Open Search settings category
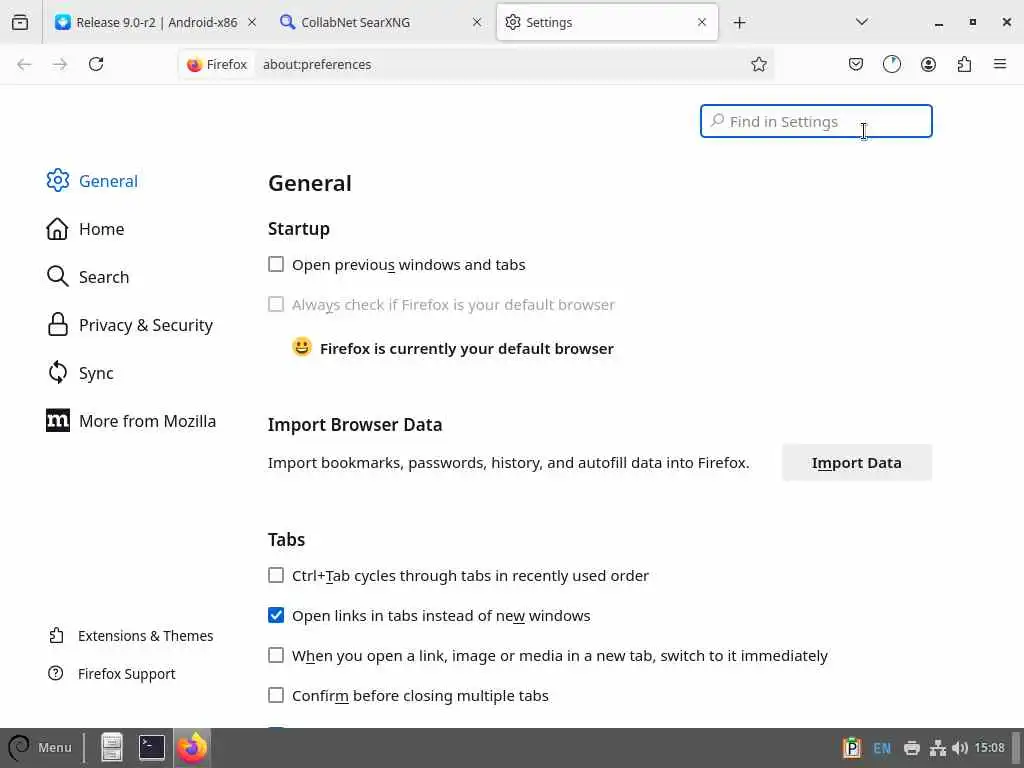 [x=88, y=277]
